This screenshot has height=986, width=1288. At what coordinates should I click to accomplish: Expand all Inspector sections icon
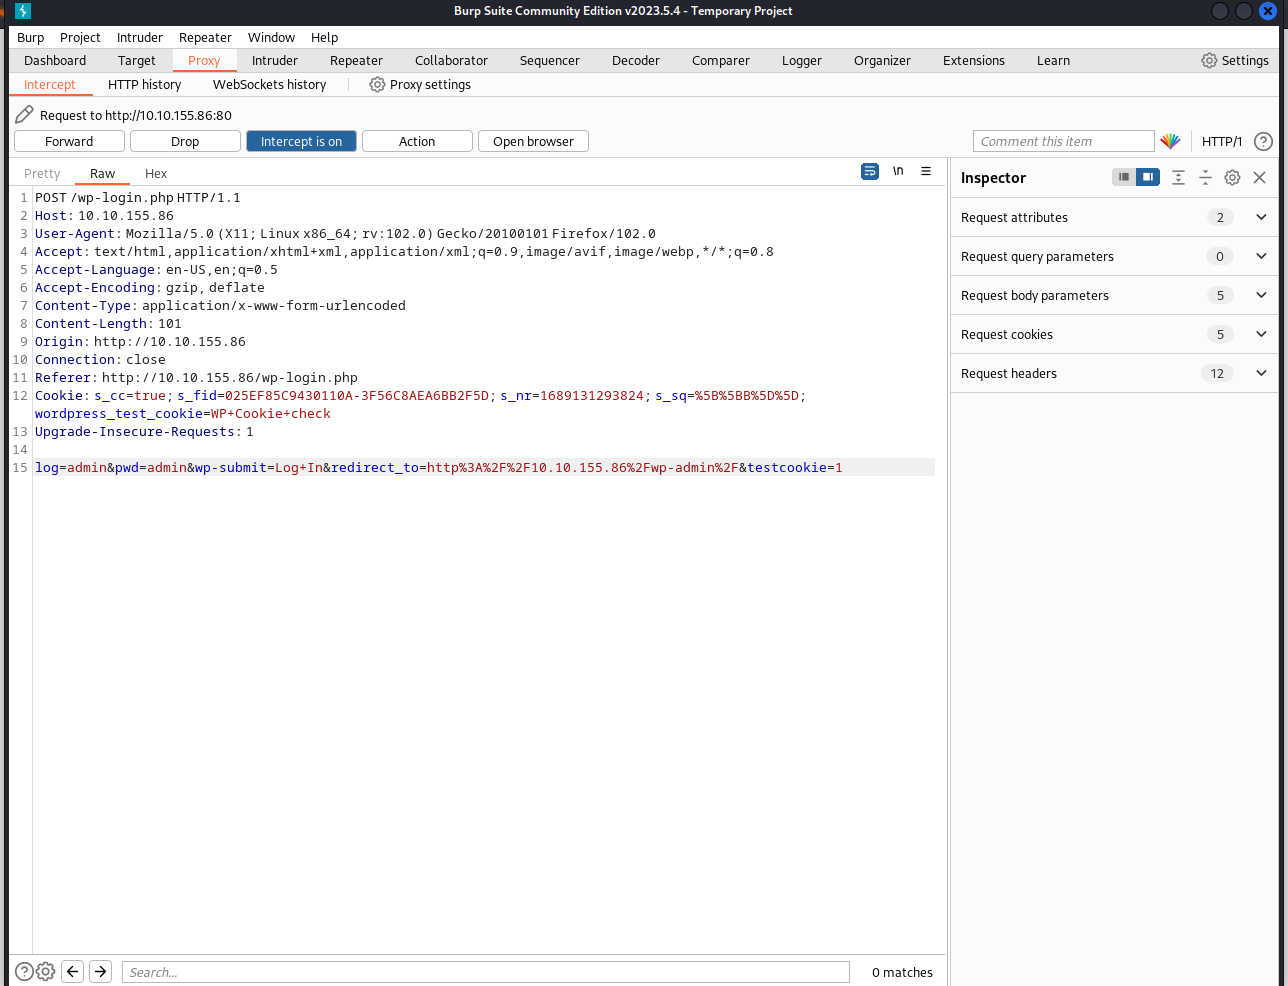coord(1178,177)
